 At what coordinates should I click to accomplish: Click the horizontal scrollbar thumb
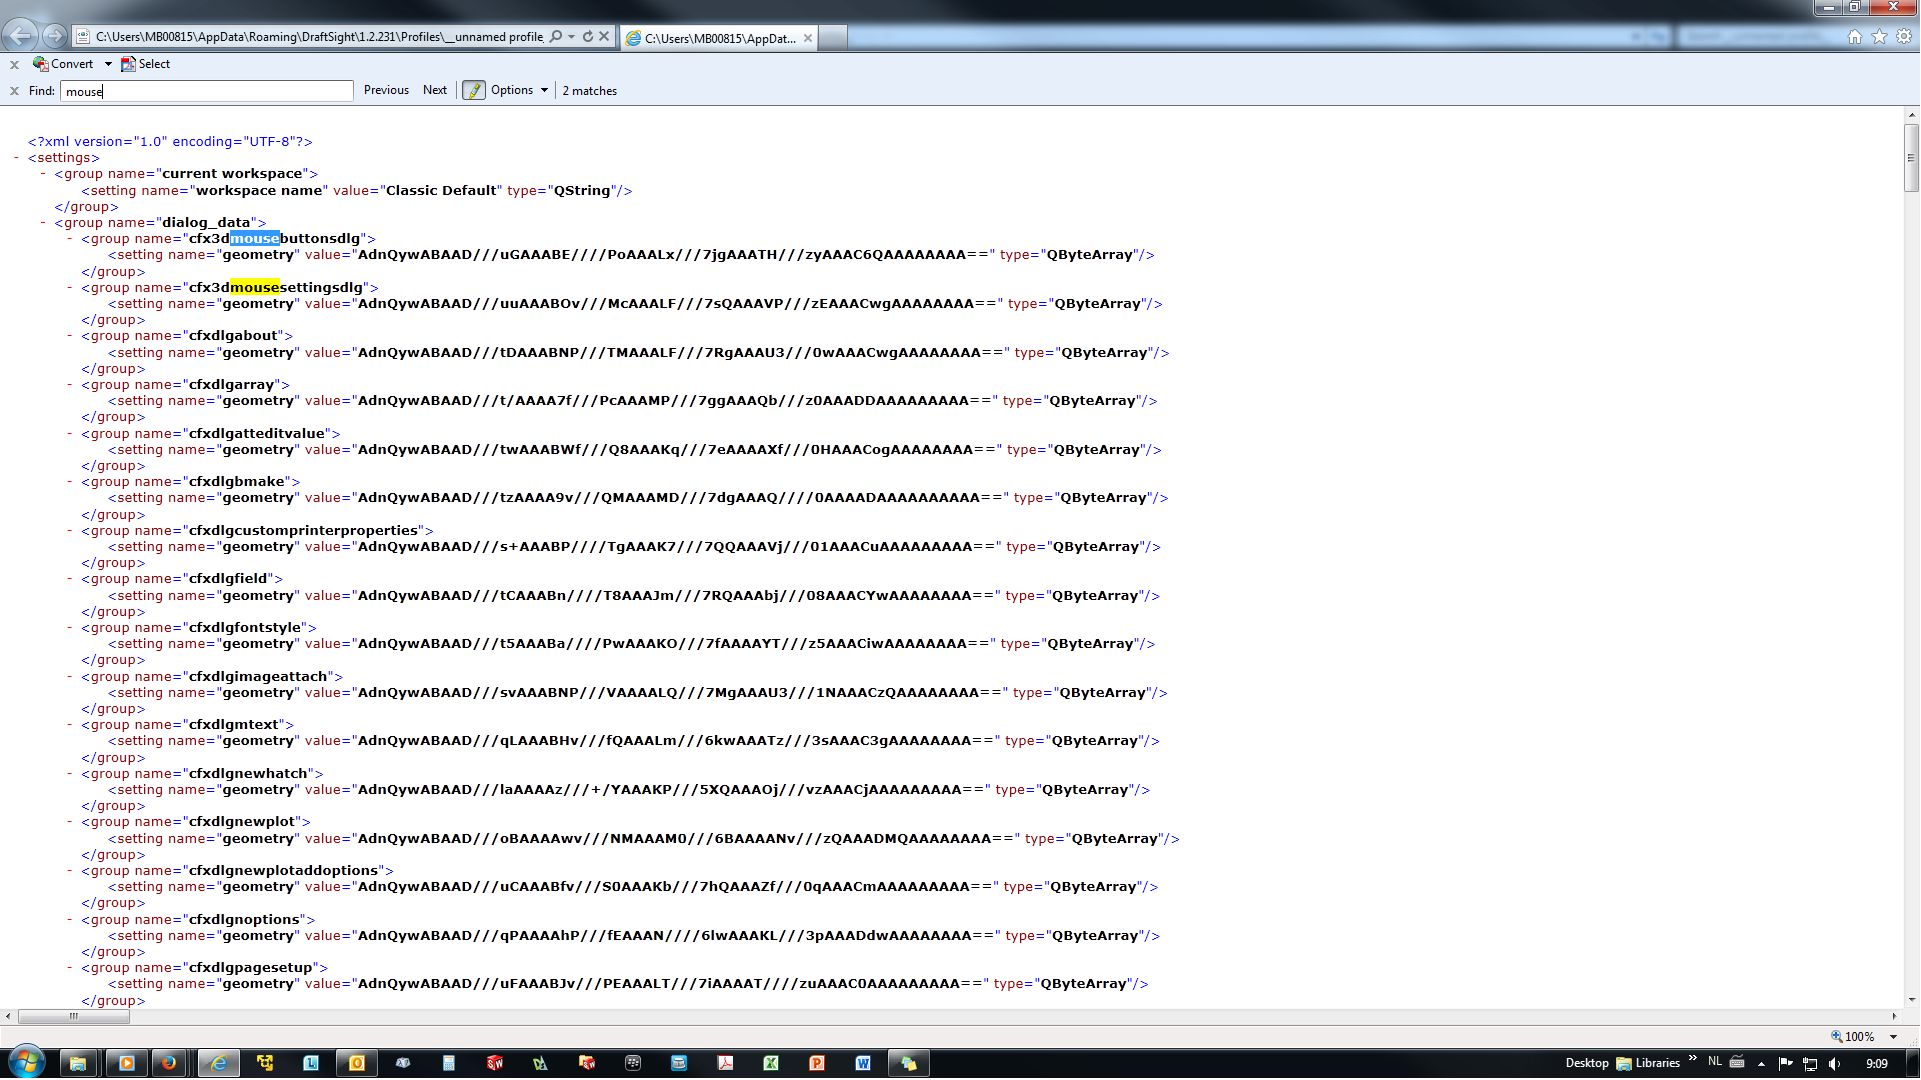coord(73,1016)
